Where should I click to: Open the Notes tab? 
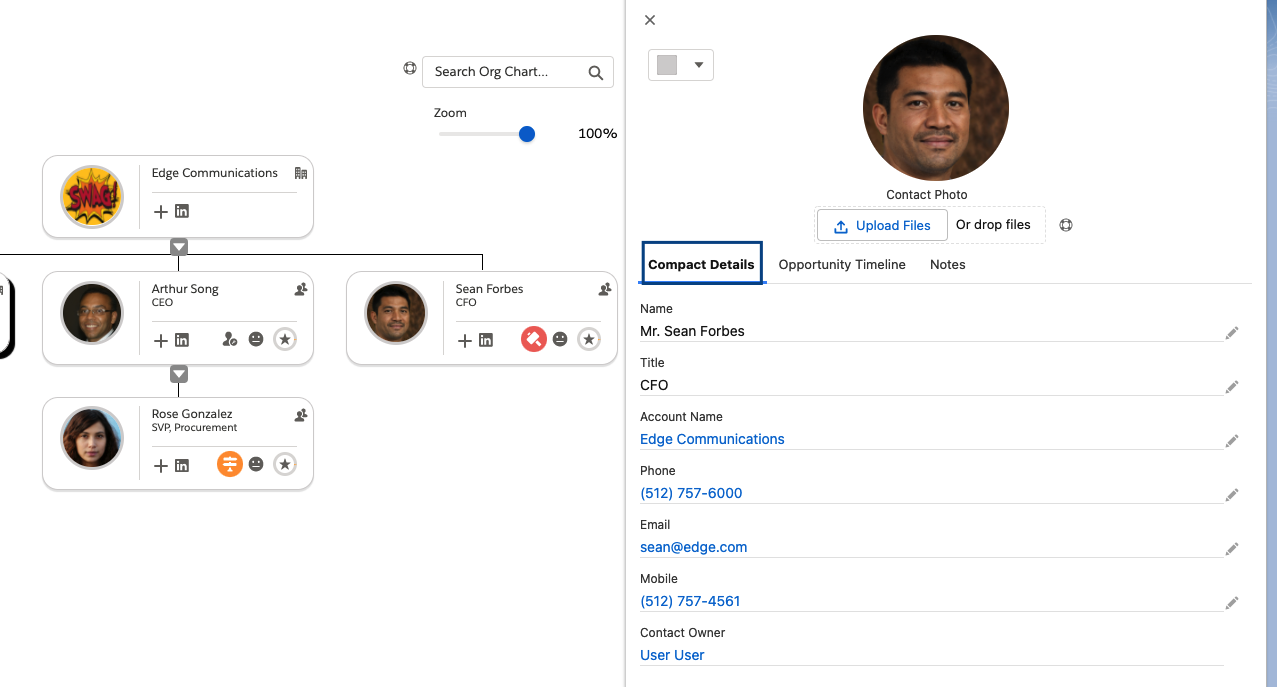(x=947, y=265)
